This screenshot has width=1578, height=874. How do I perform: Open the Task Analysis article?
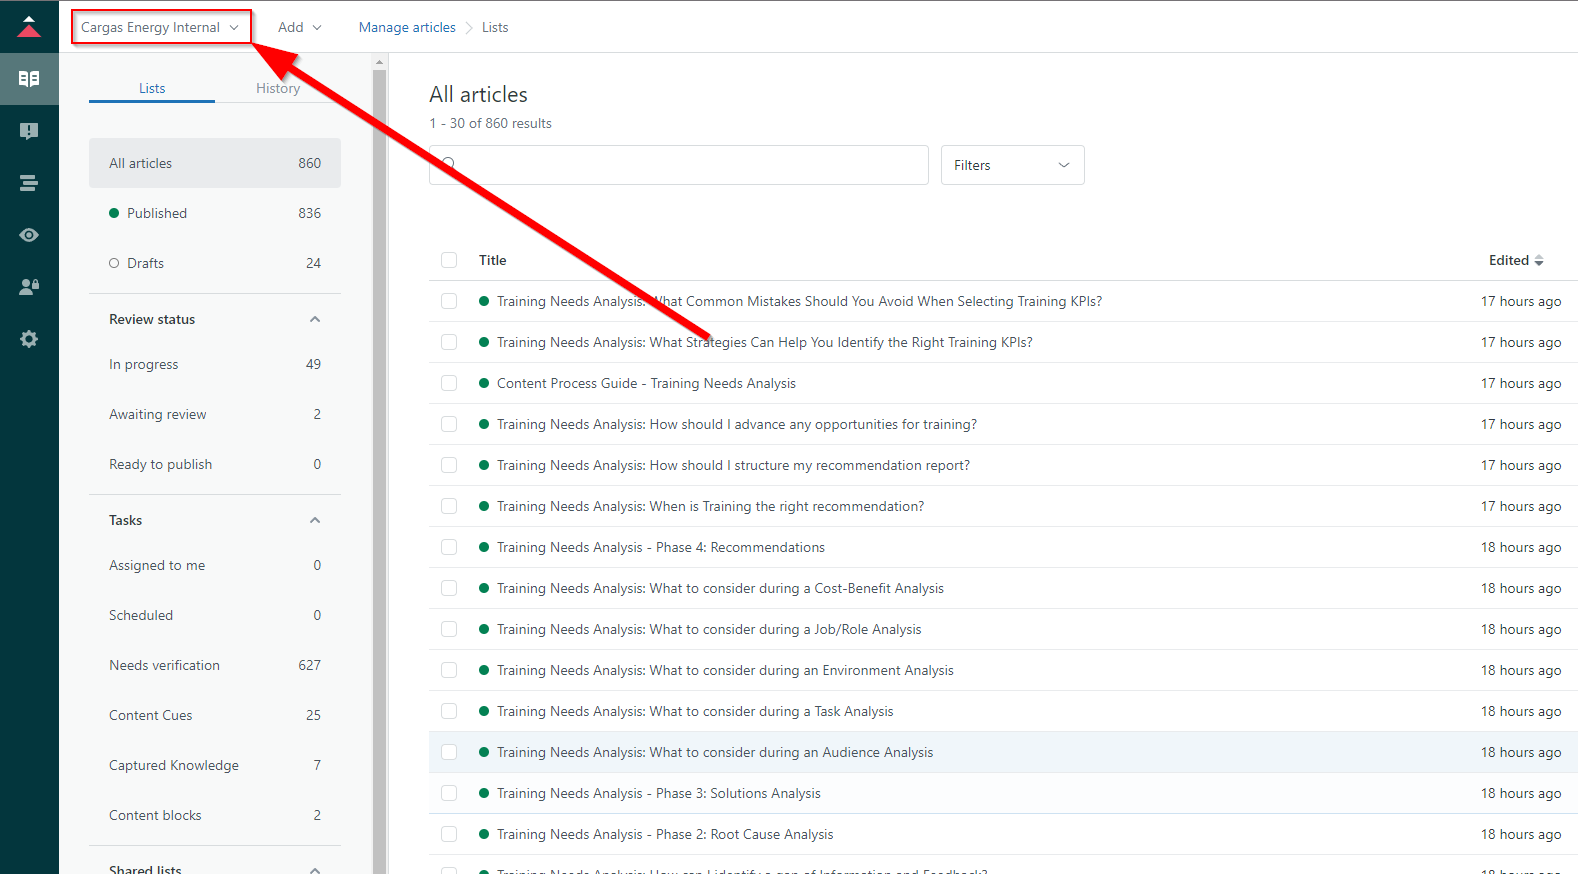695,711
